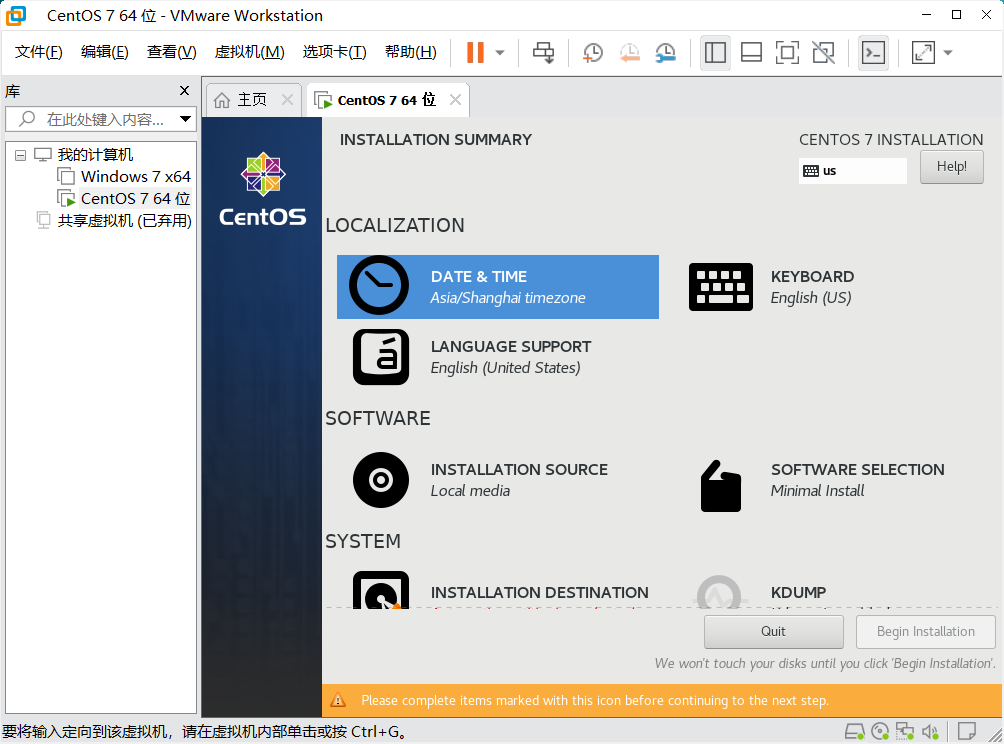Click the stretch guest display icon
The width and height of the screenshot is (1004, 744).
923,53
